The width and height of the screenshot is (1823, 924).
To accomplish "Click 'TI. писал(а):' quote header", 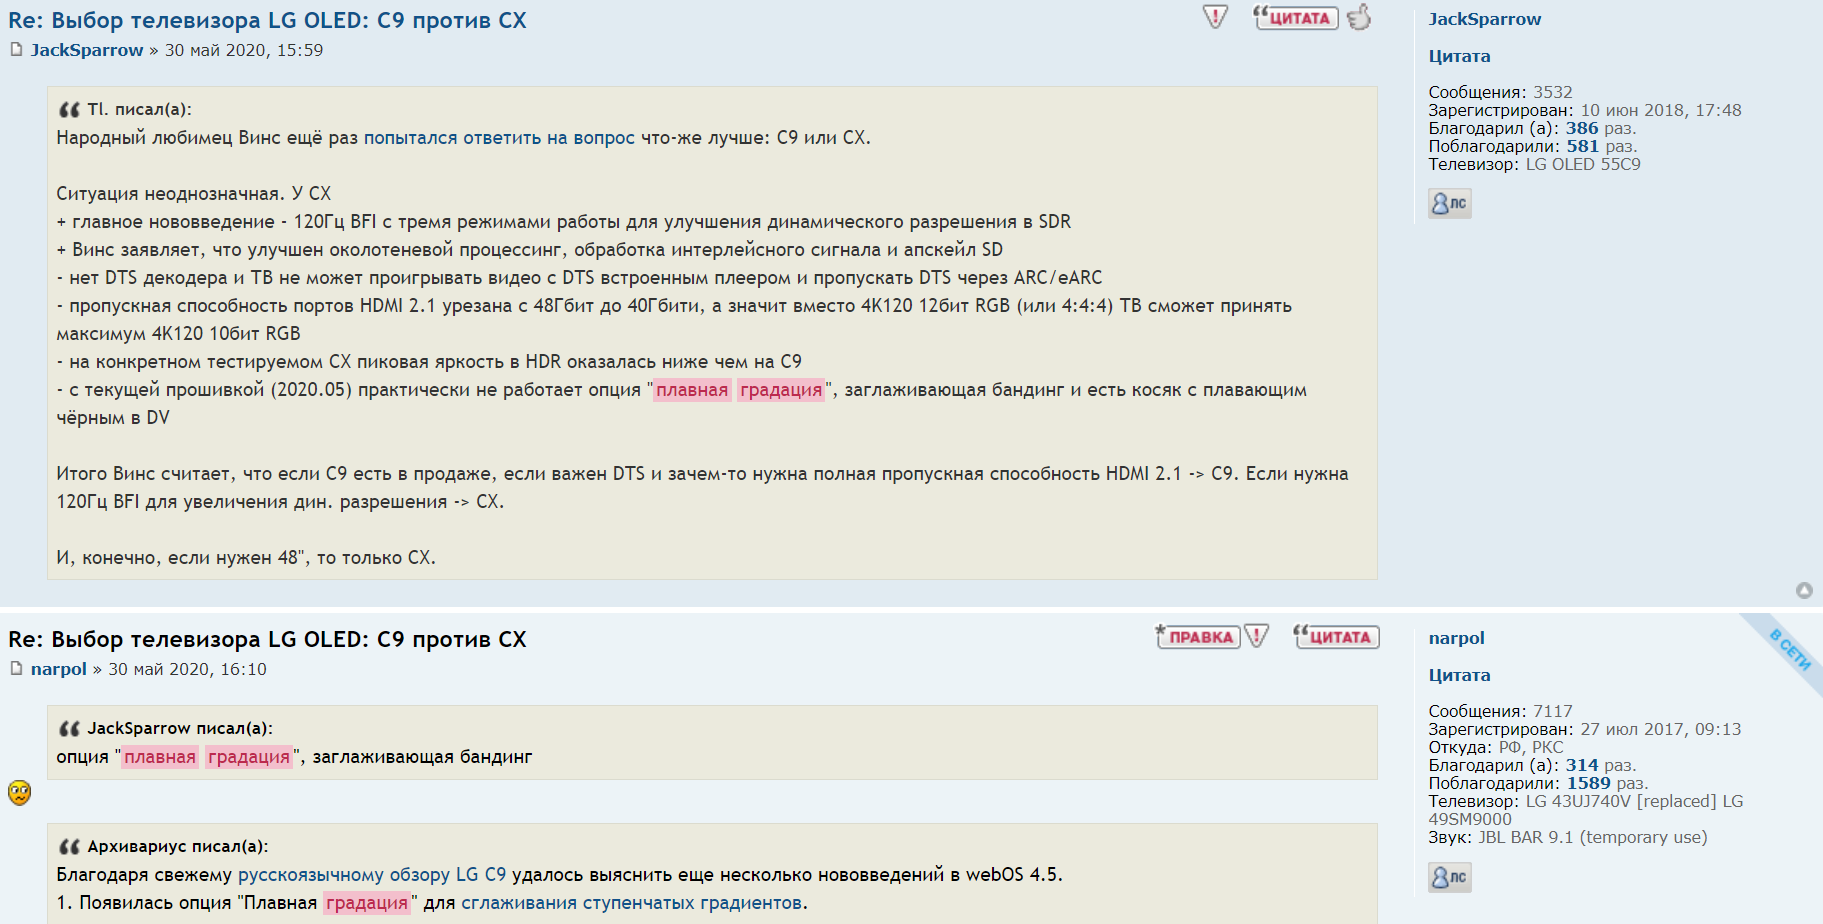I will (x=139, y=109).
